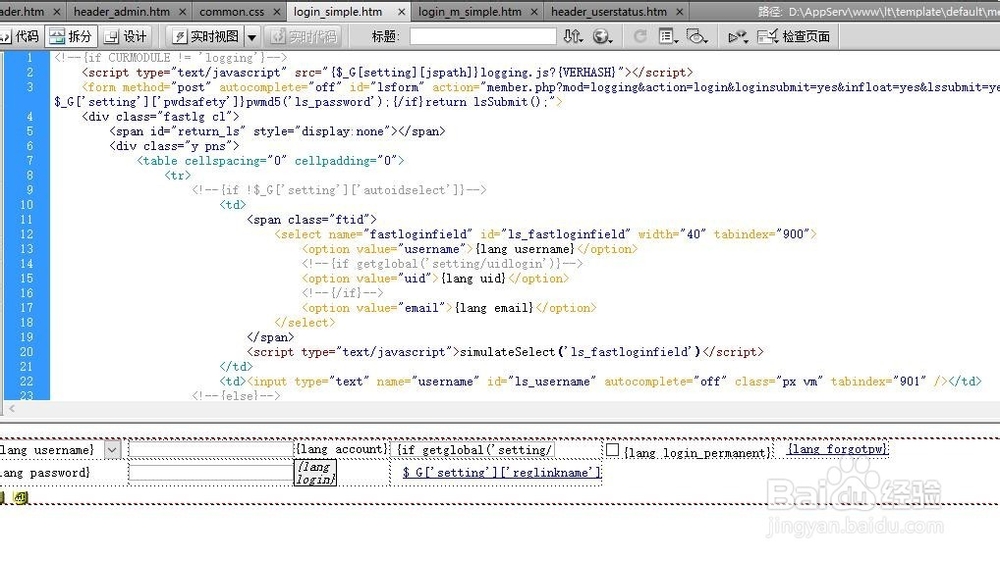Click the form method="post" code line
The height and width of the screenshot is (561, 1000).
click(541, 87)
